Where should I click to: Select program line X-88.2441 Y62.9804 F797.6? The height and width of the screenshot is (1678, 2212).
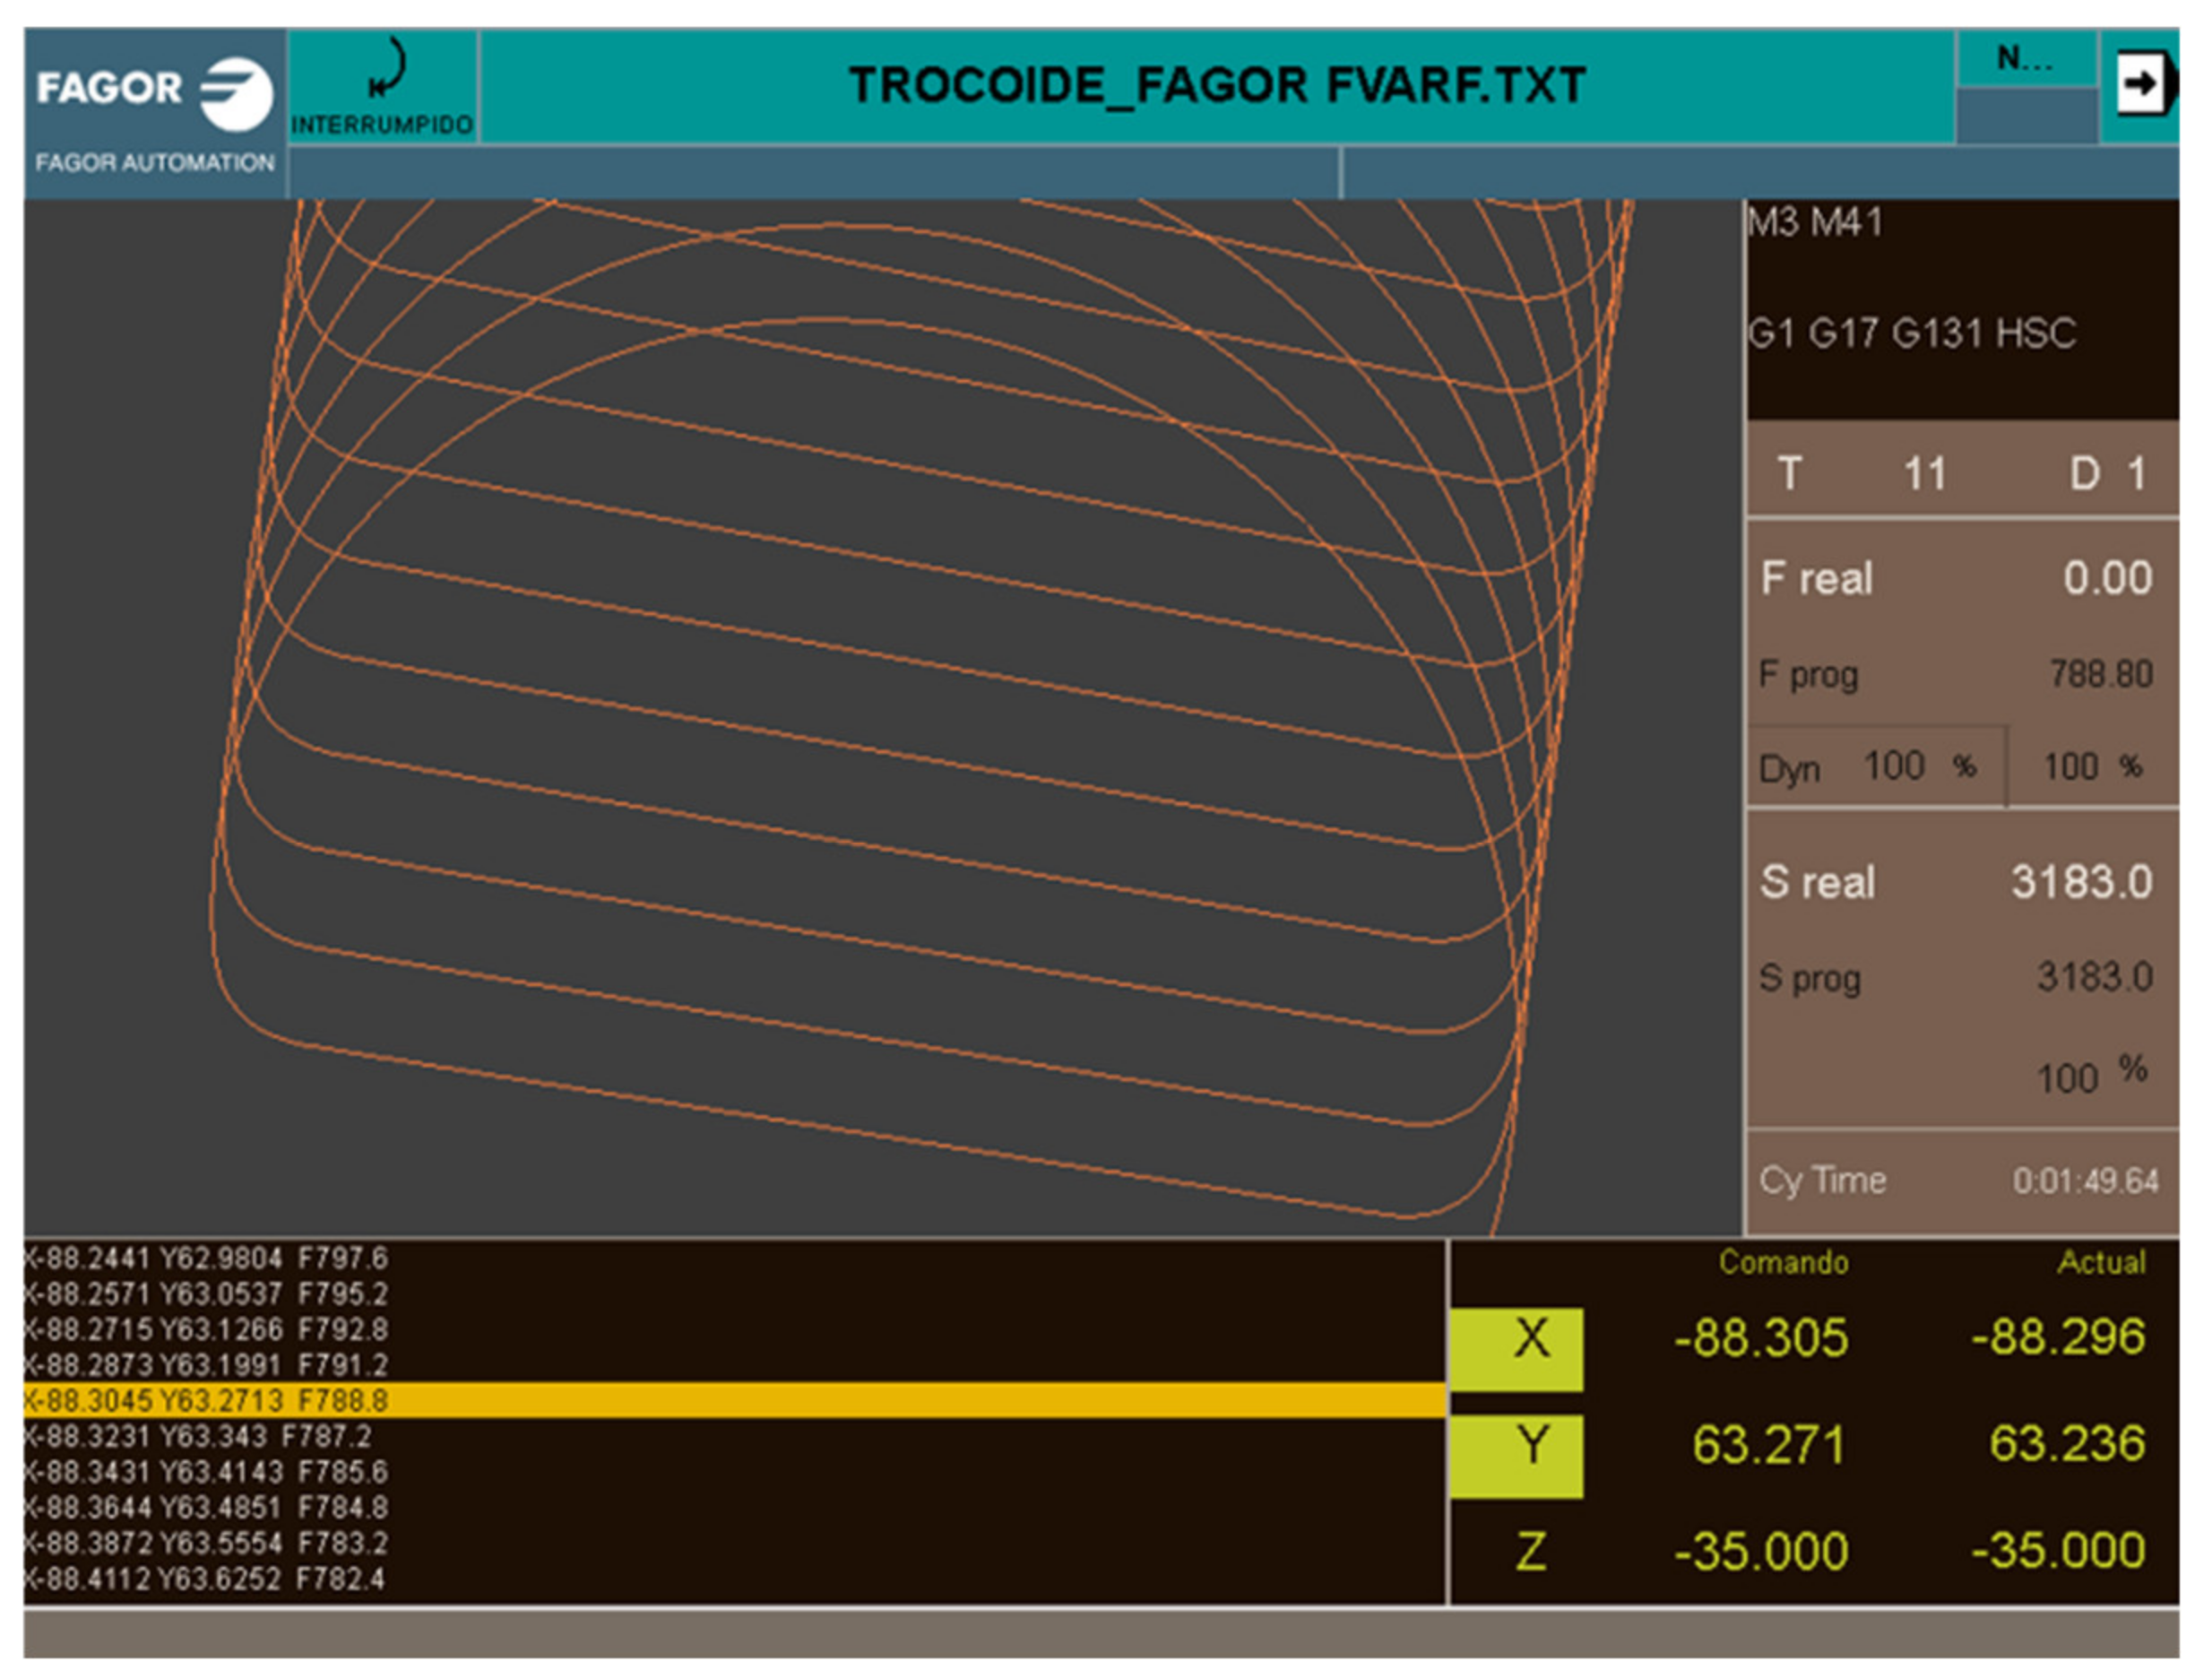pyautogui.click(x=205, y=1258)
